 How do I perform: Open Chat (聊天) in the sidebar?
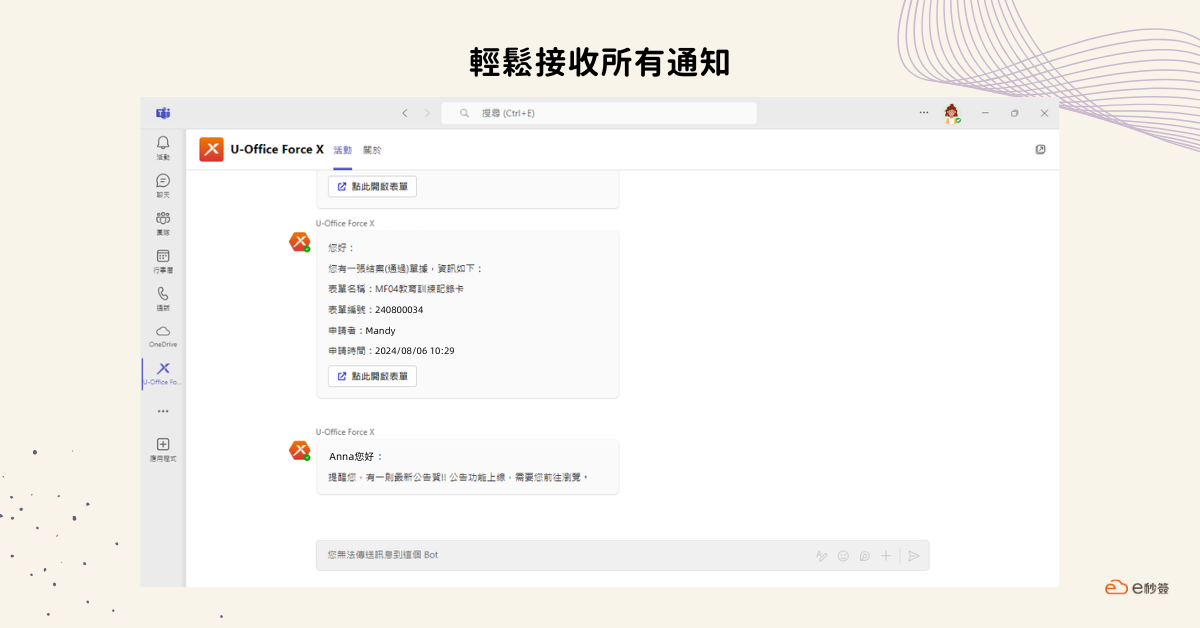pos(163,186)
